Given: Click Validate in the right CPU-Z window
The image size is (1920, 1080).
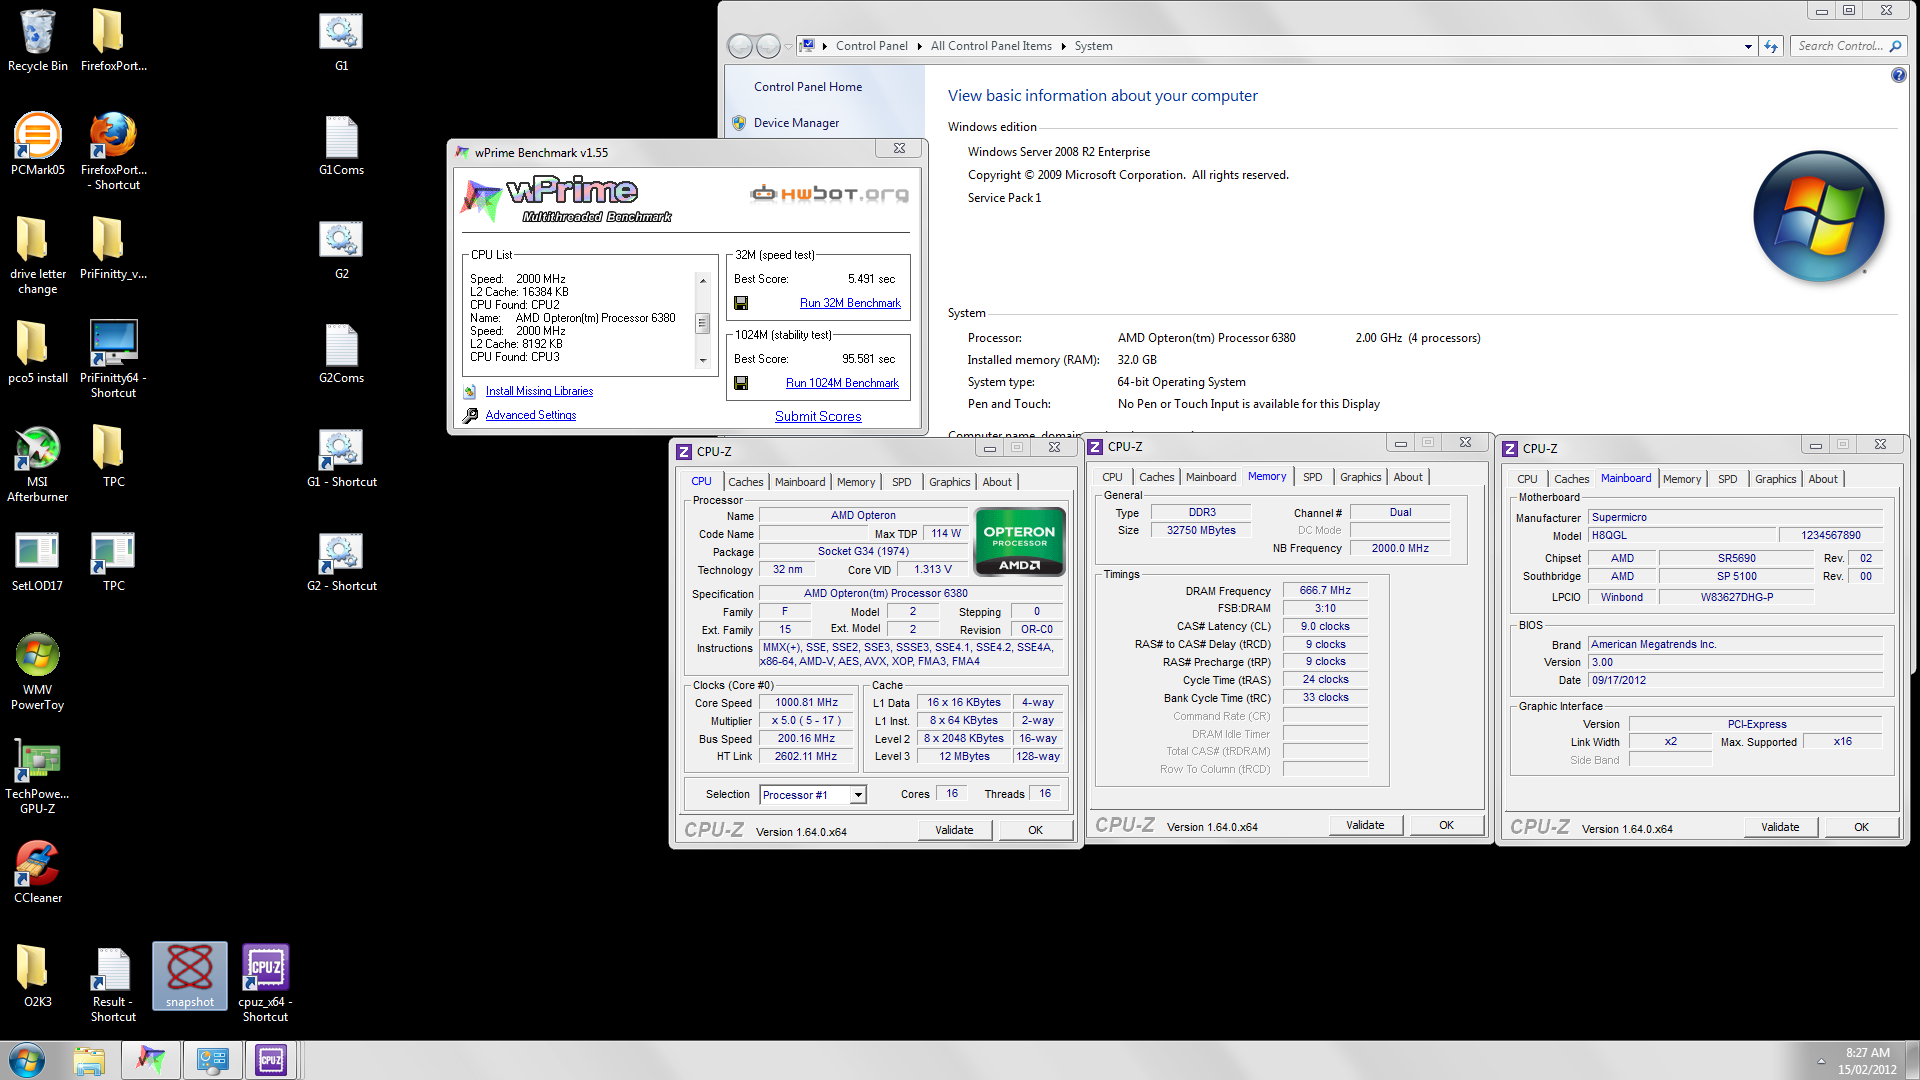Looking at the screenshot, I should point(1780,827).
